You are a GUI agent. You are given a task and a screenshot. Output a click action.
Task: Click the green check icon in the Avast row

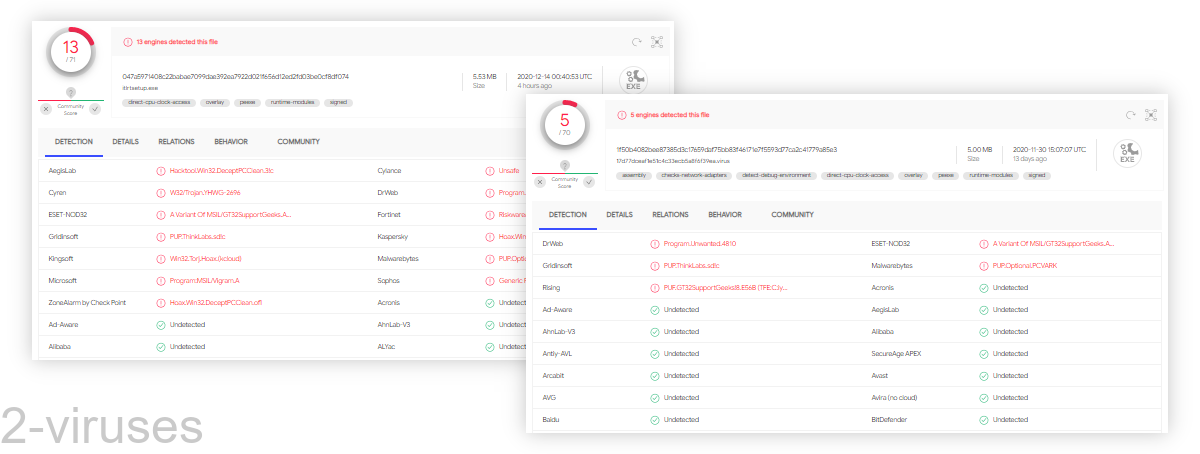[x=984, y=375]
